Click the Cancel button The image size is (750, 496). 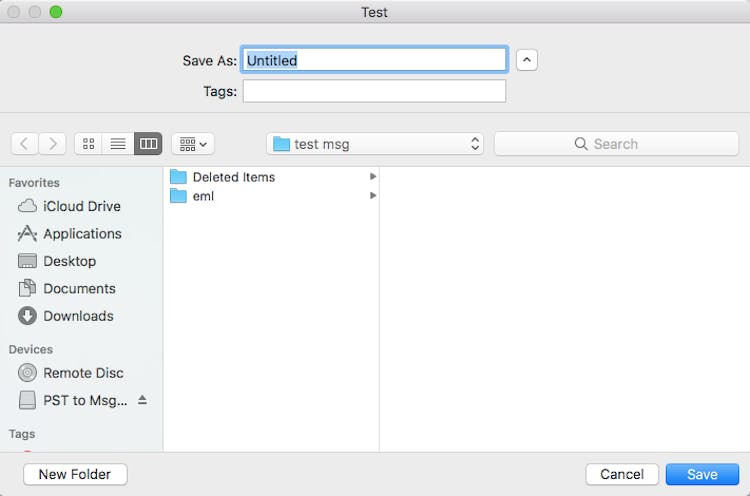622,474
